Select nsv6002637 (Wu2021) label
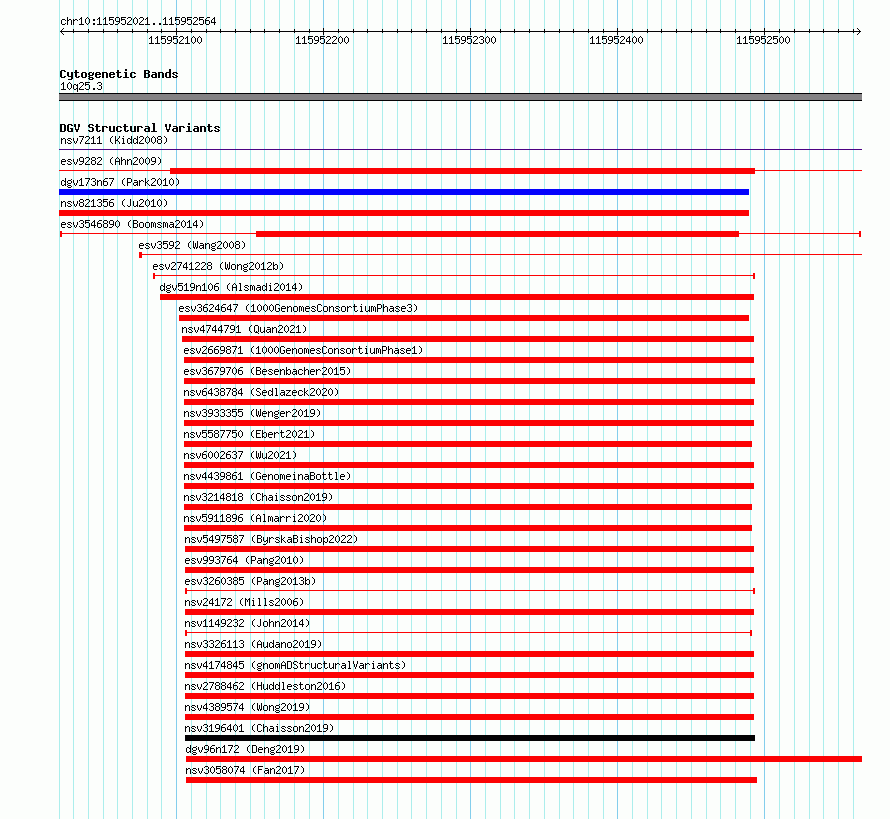The height and width of the screenshot is (819, 890). pyautogui.click(x=240, y=455)
